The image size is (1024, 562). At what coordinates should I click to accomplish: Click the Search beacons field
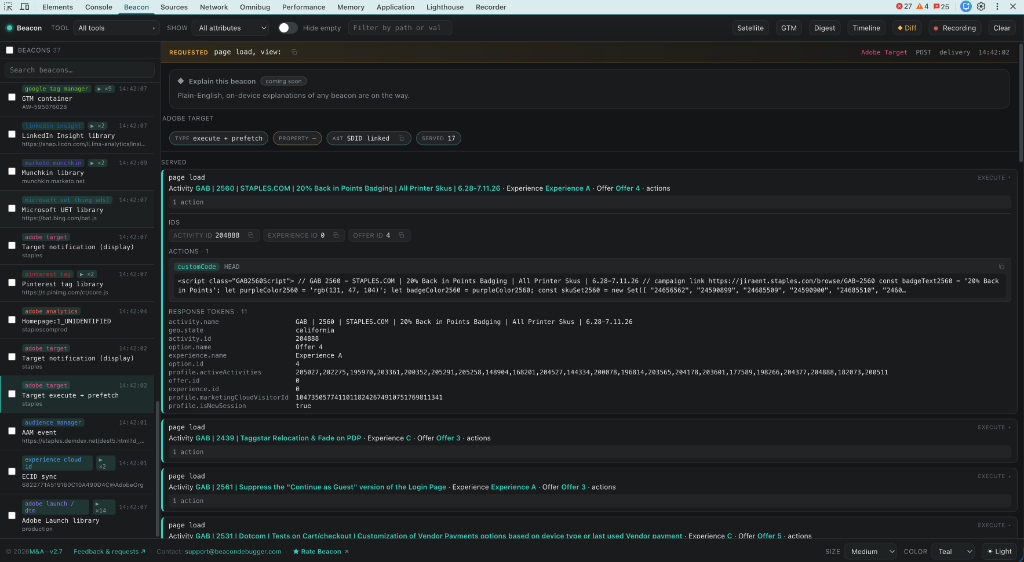point(79,70)
